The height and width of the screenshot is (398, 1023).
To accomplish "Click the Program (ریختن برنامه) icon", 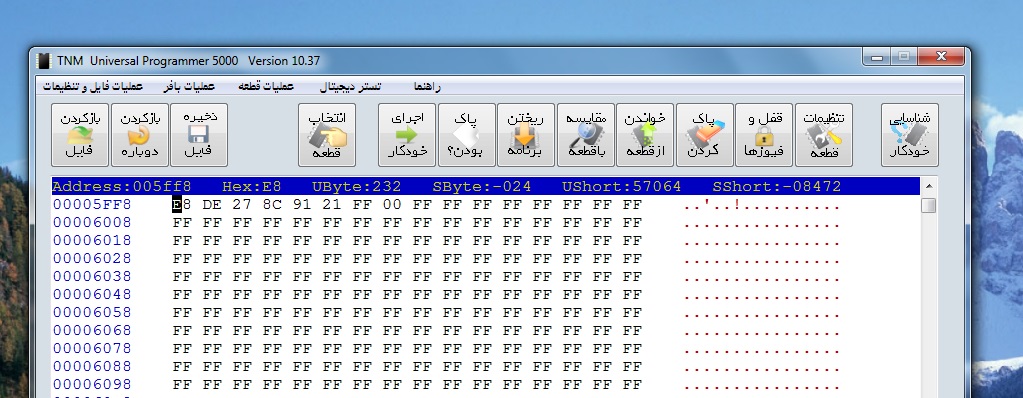I will (x=526, y=135).
